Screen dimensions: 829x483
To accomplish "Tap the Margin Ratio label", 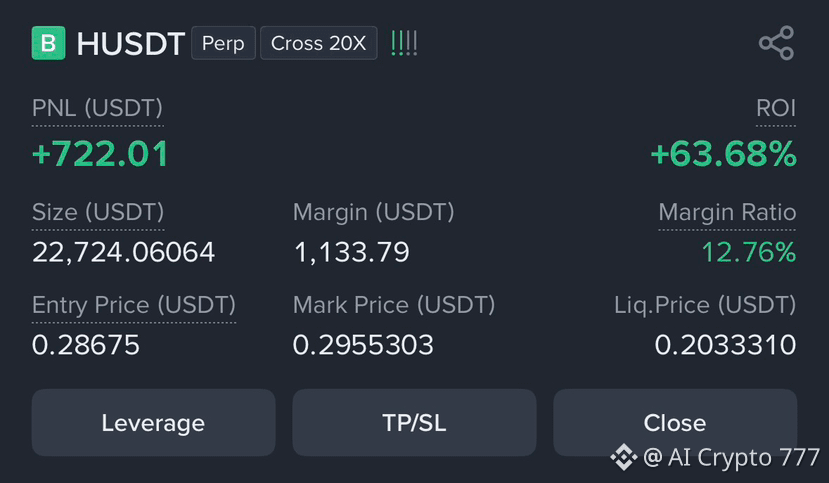I will pyautogui.click(x=727, y=212).
